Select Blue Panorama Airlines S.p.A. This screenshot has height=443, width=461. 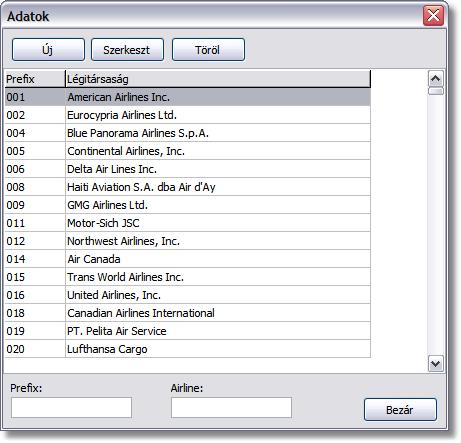[188, 133]
